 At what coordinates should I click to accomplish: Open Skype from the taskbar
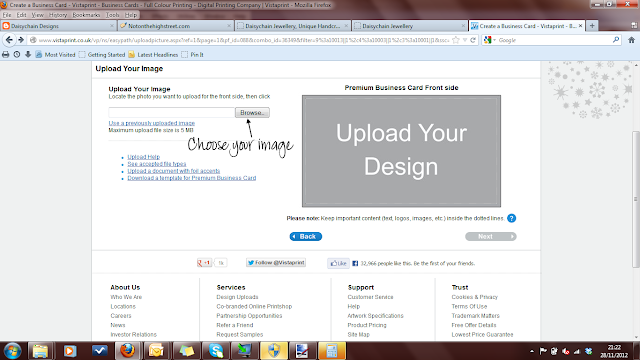pyautogui.click(x=216, y=351)
